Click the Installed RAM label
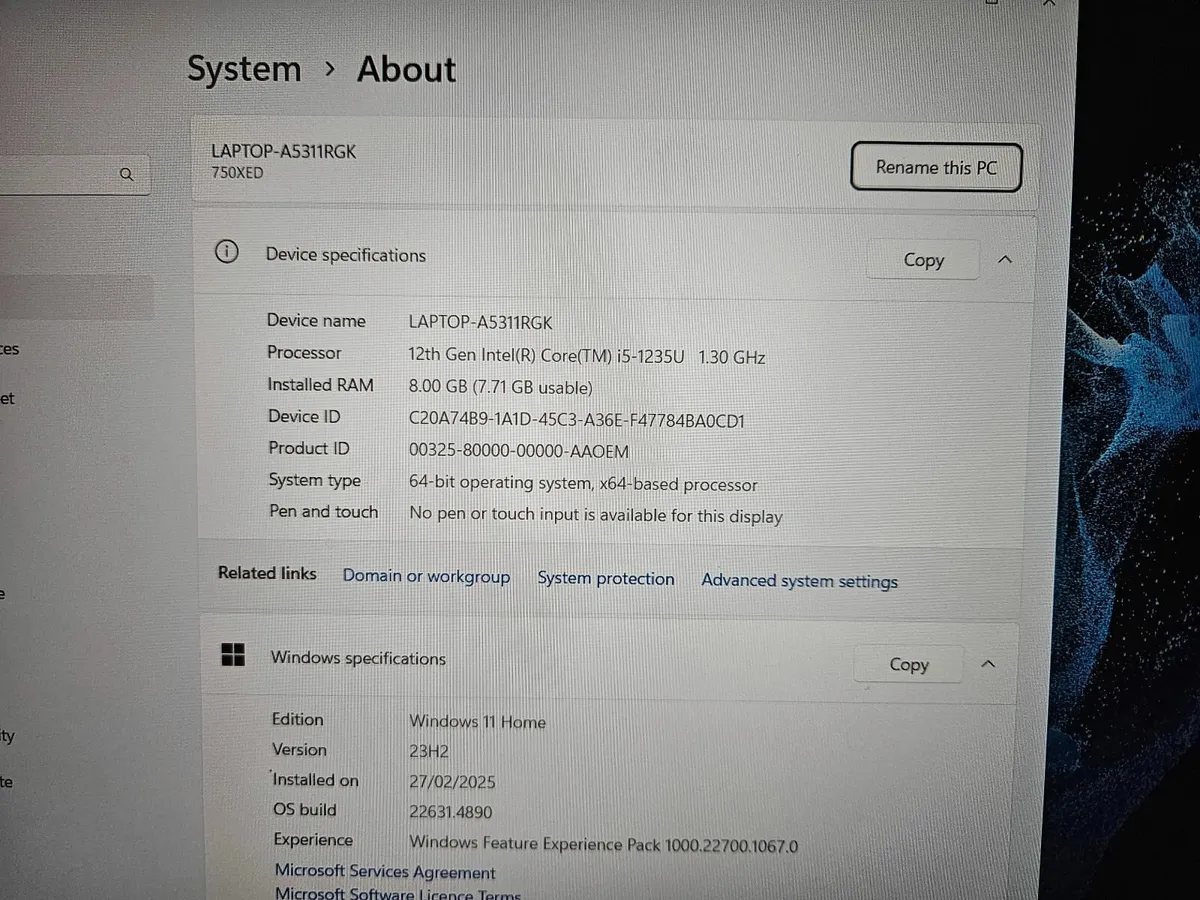 click(320, 384)
